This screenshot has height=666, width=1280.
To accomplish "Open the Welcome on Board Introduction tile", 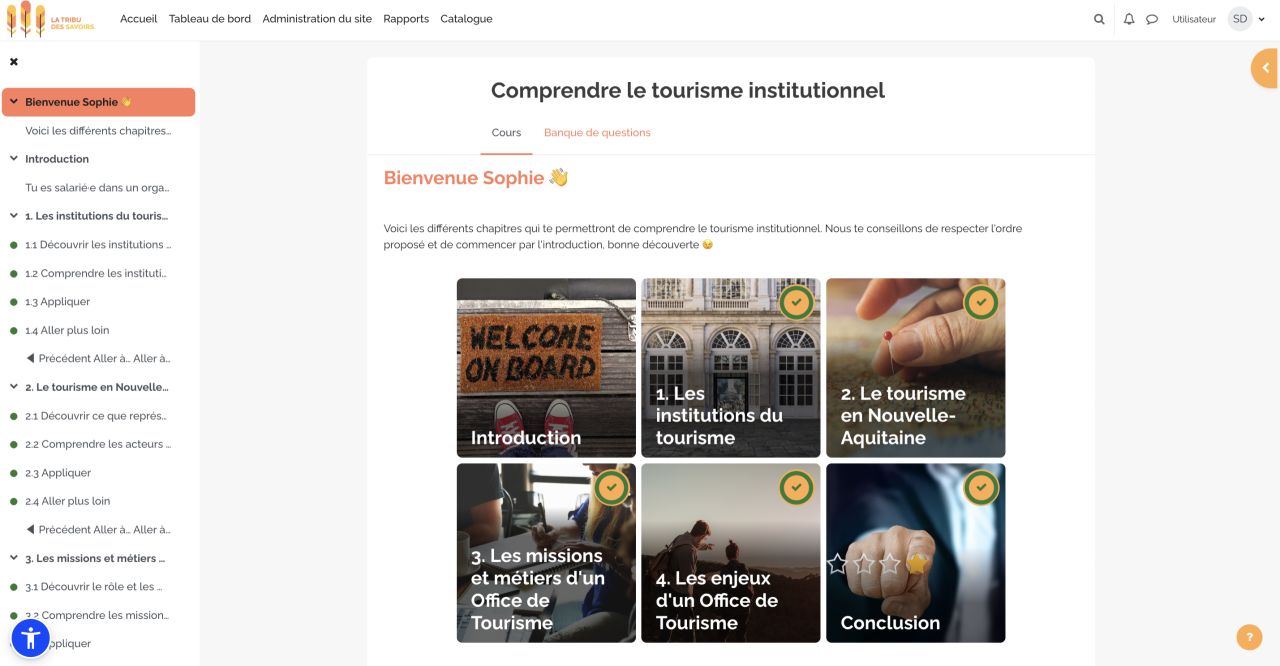I will click(546, 368).
